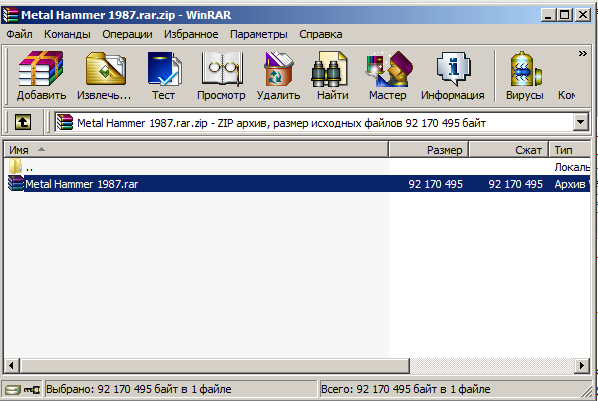The width and height of the screenshot is (598, 401).
Task: Click the 92 170 495 Сжат cell value
Action: 516,184
